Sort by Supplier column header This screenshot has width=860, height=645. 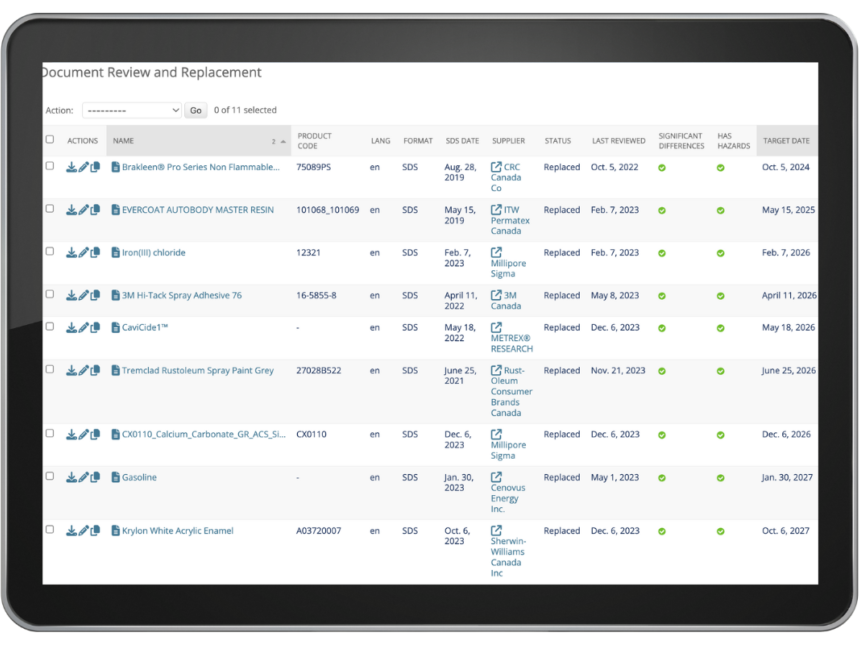(508, 141)
